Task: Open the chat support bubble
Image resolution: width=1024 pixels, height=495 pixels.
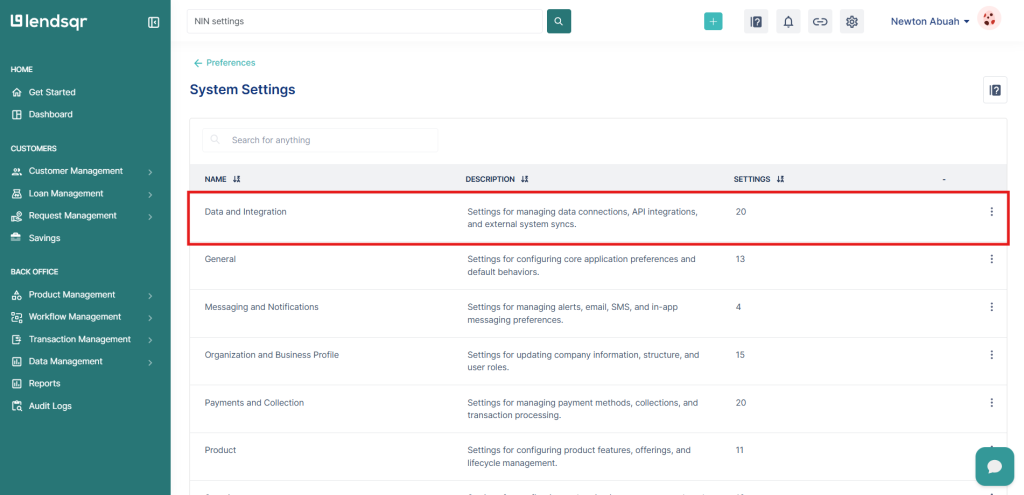Action: [x=994, y=467]
